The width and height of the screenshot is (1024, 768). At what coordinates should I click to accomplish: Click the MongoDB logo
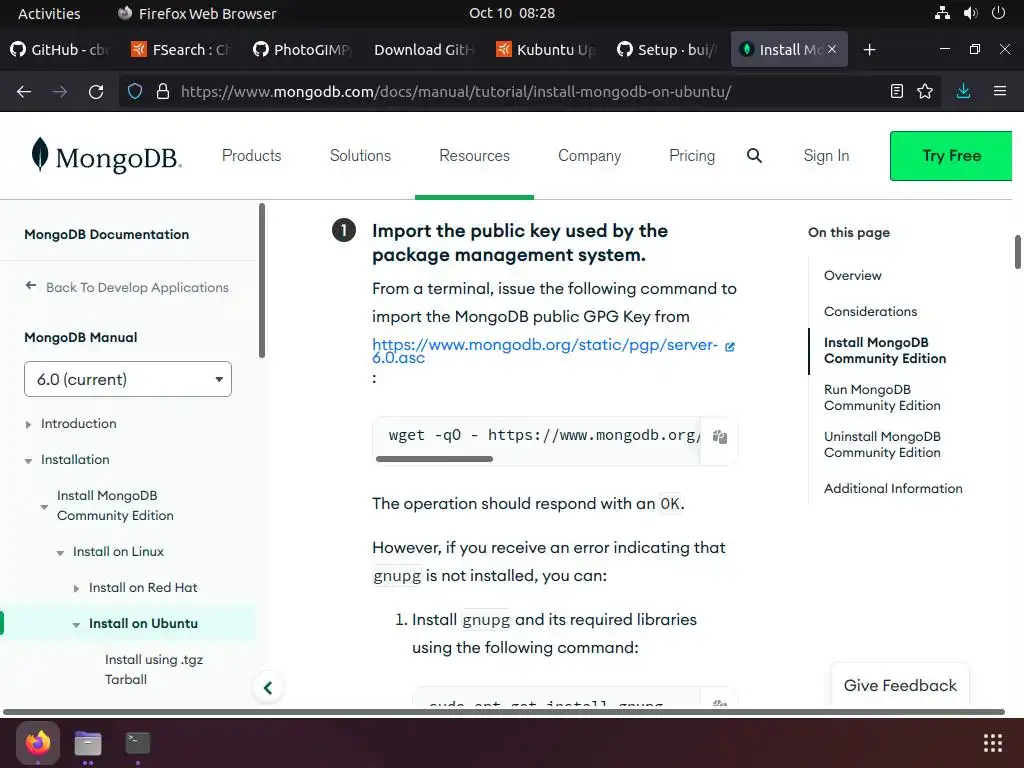tap(106, 155)
